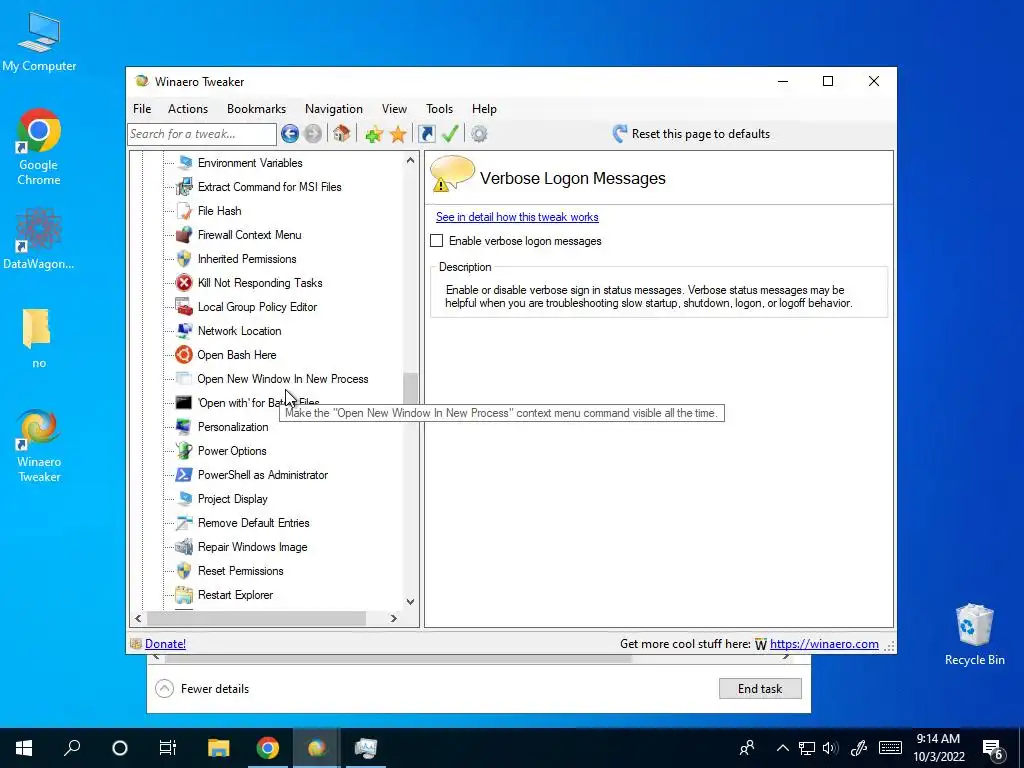Open the Bookmarks menu
The height and width of the screenshot is (768, 1024).
click(257, 109)
